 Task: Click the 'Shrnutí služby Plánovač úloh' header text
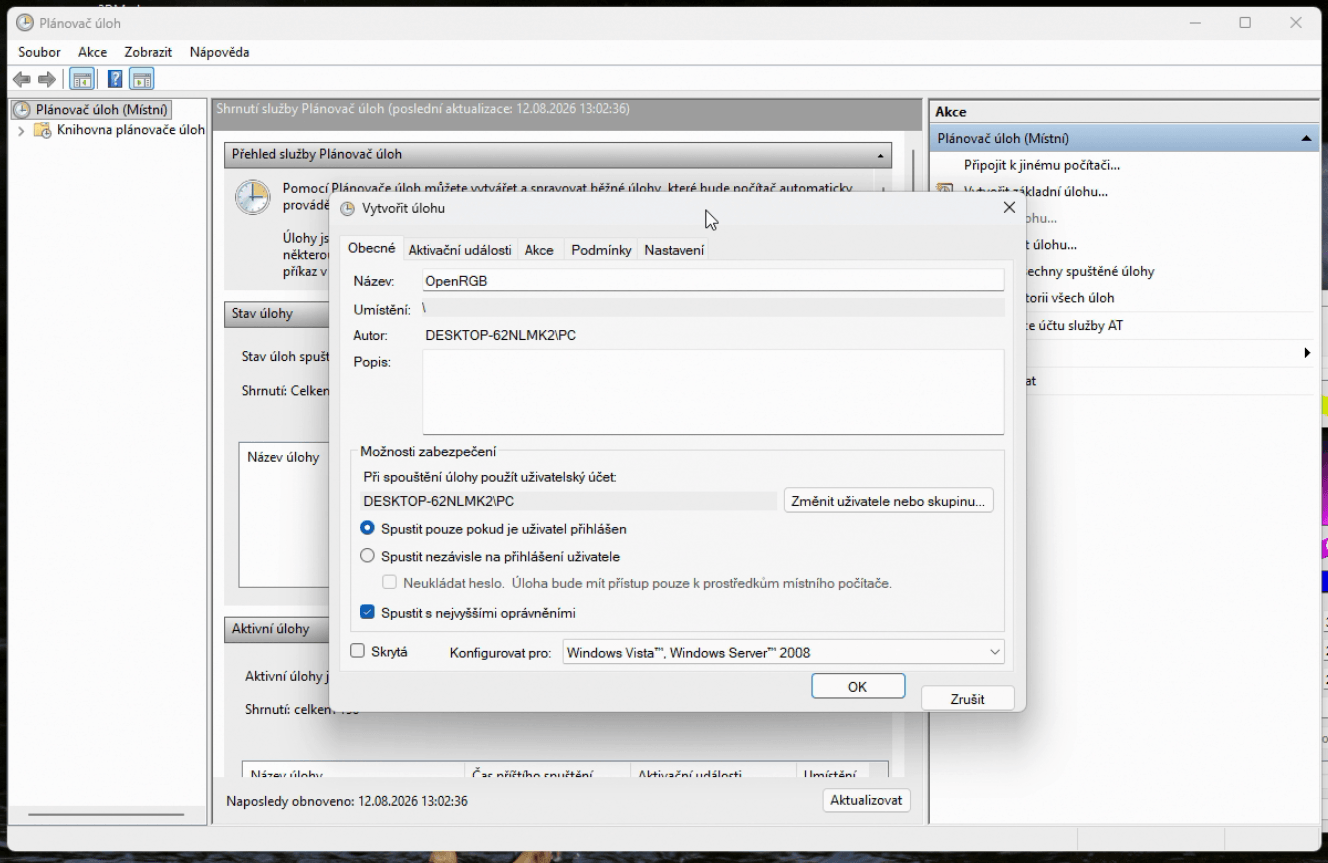423,108
